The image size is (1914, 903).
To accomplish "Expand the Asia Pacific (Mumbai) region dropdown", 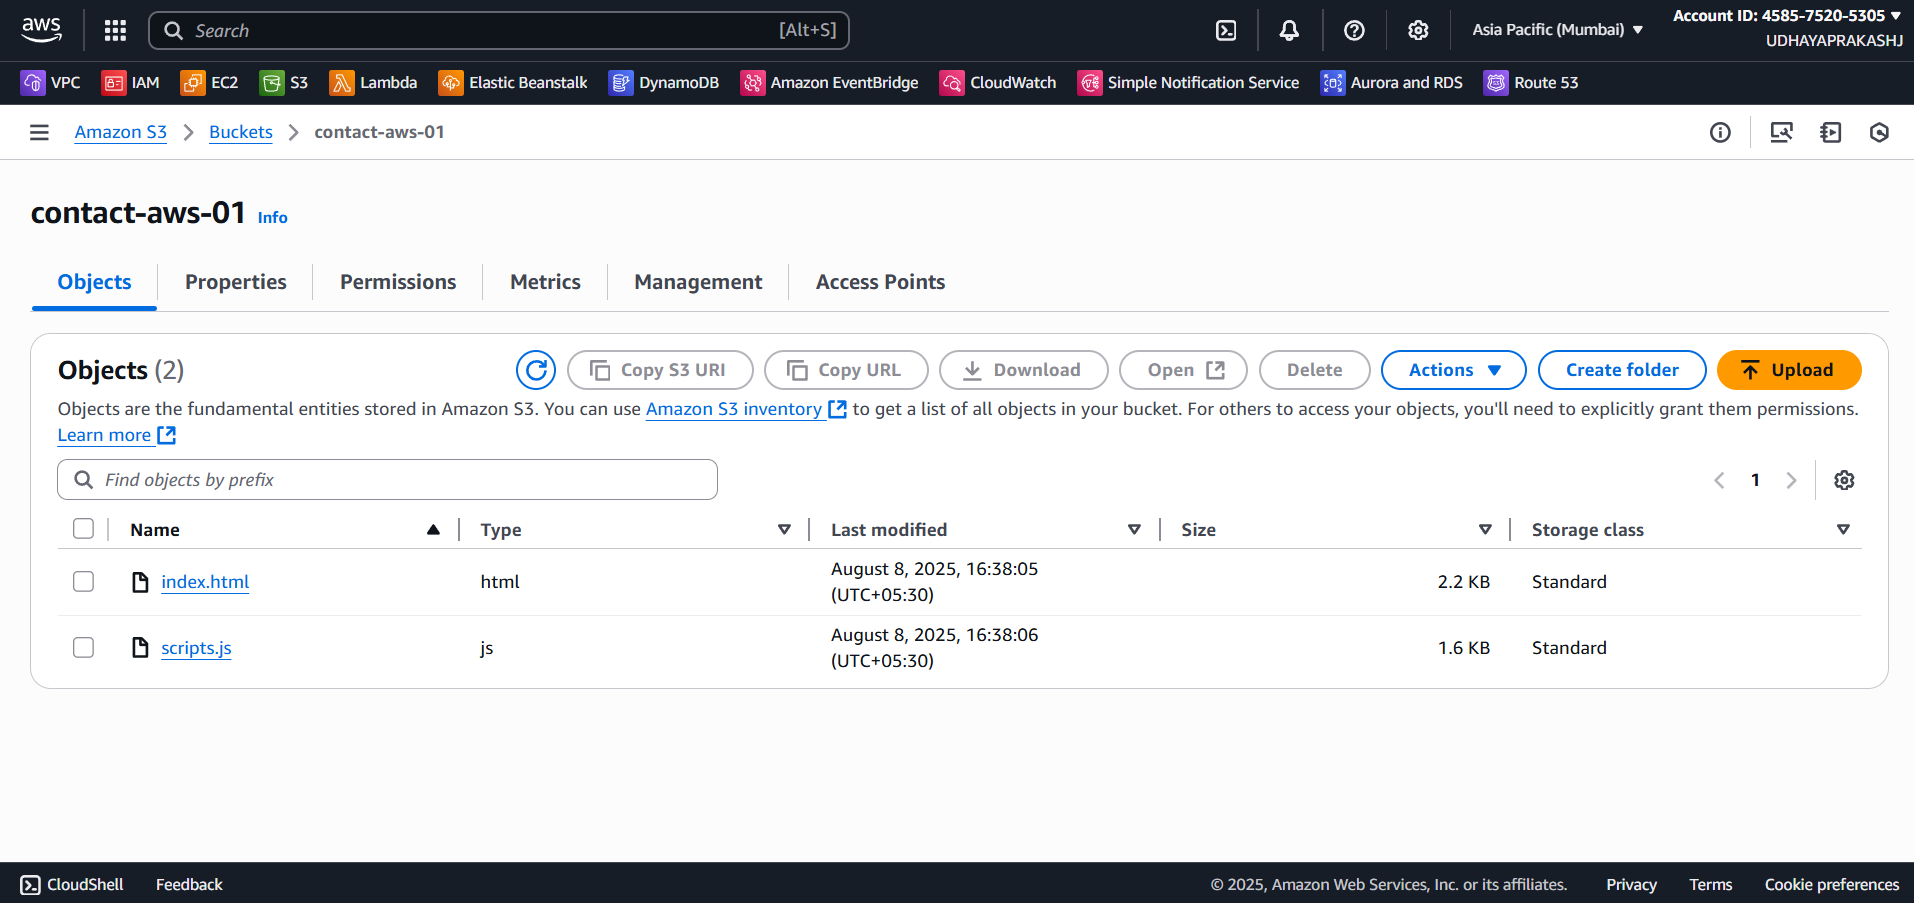I will (1557, 30).
